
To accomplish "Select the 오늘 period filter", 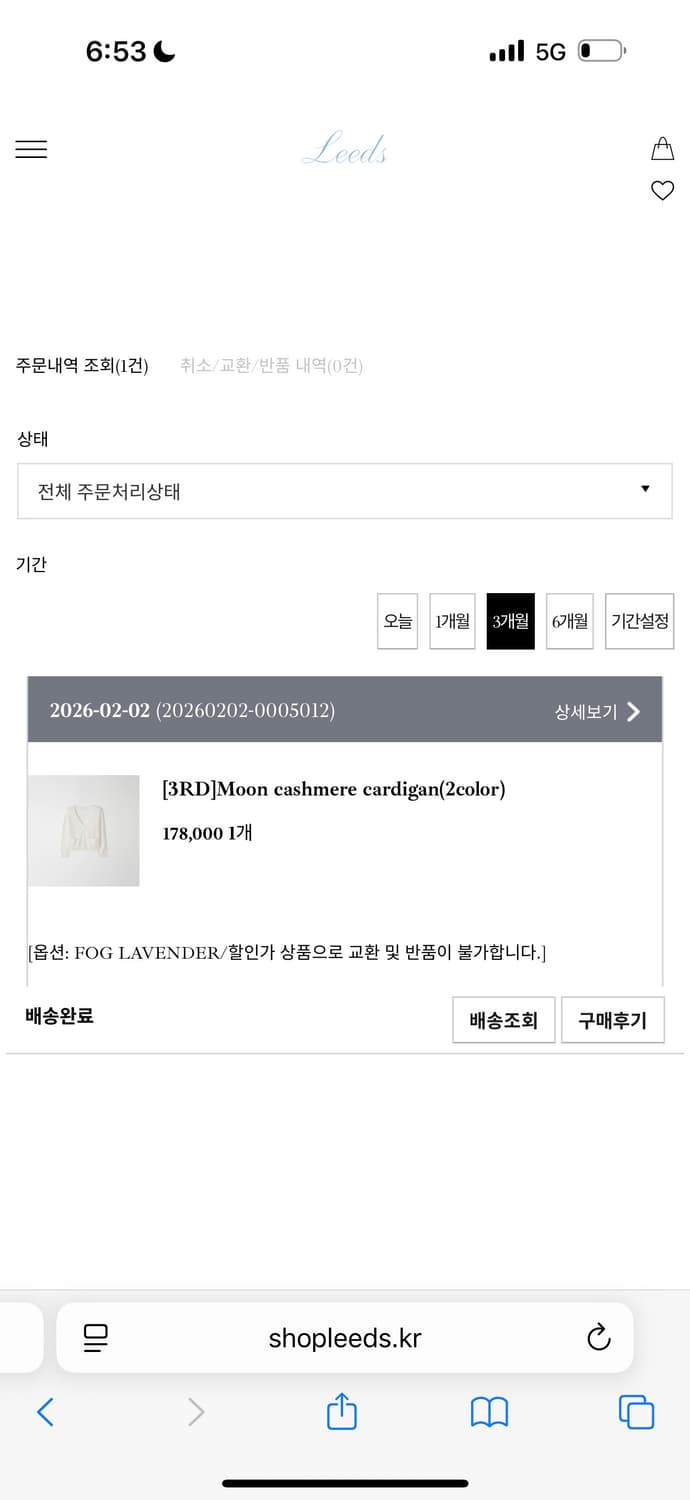I will tap(397, 621).
